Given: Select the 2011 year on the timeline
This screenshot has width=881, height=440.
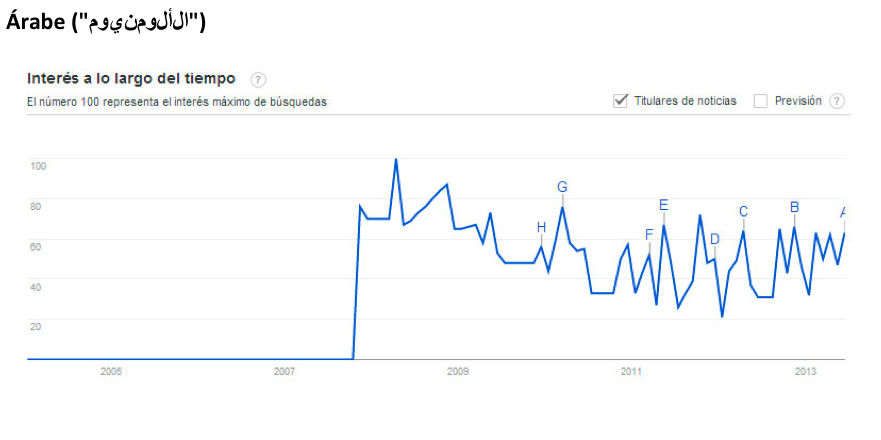Looking at the screenshot, I should (631, 372).
